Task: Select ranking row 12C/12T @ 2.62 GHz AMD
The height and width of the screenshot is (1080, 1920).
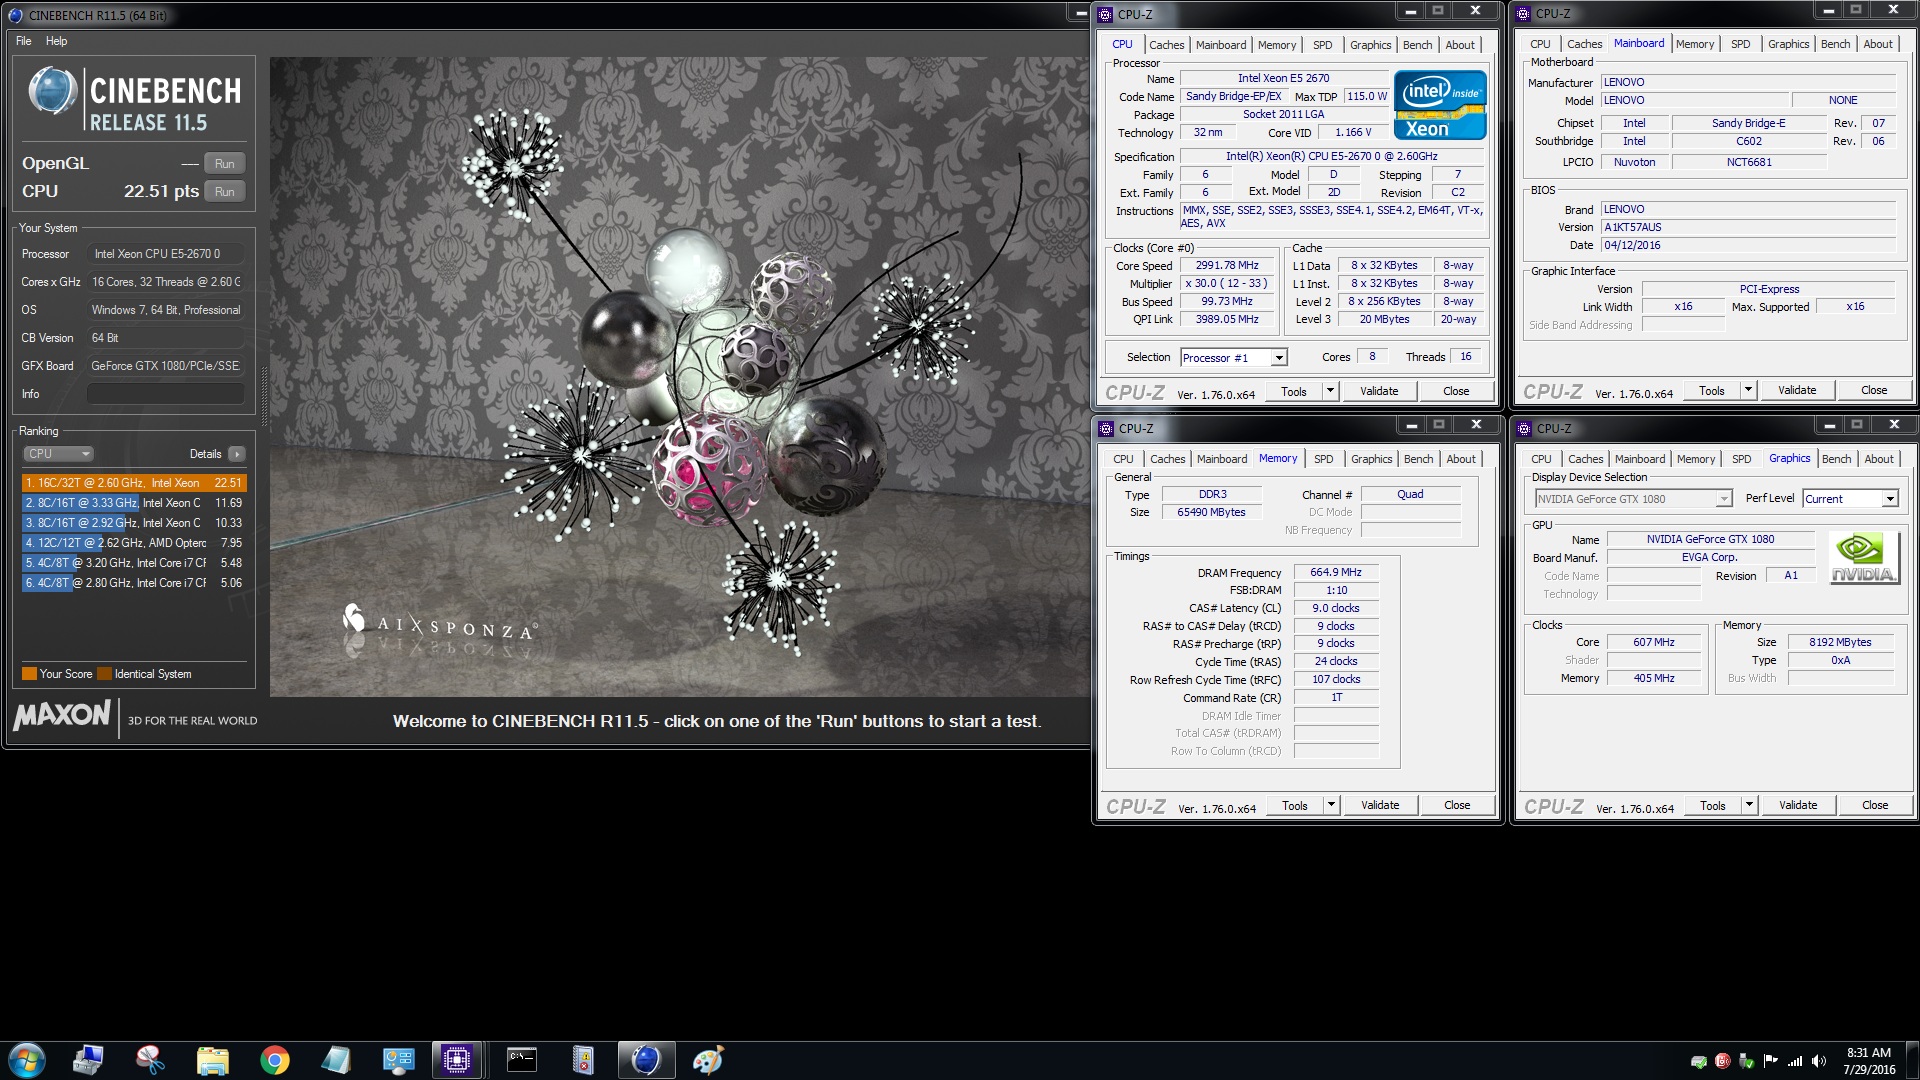Action: 134,543
